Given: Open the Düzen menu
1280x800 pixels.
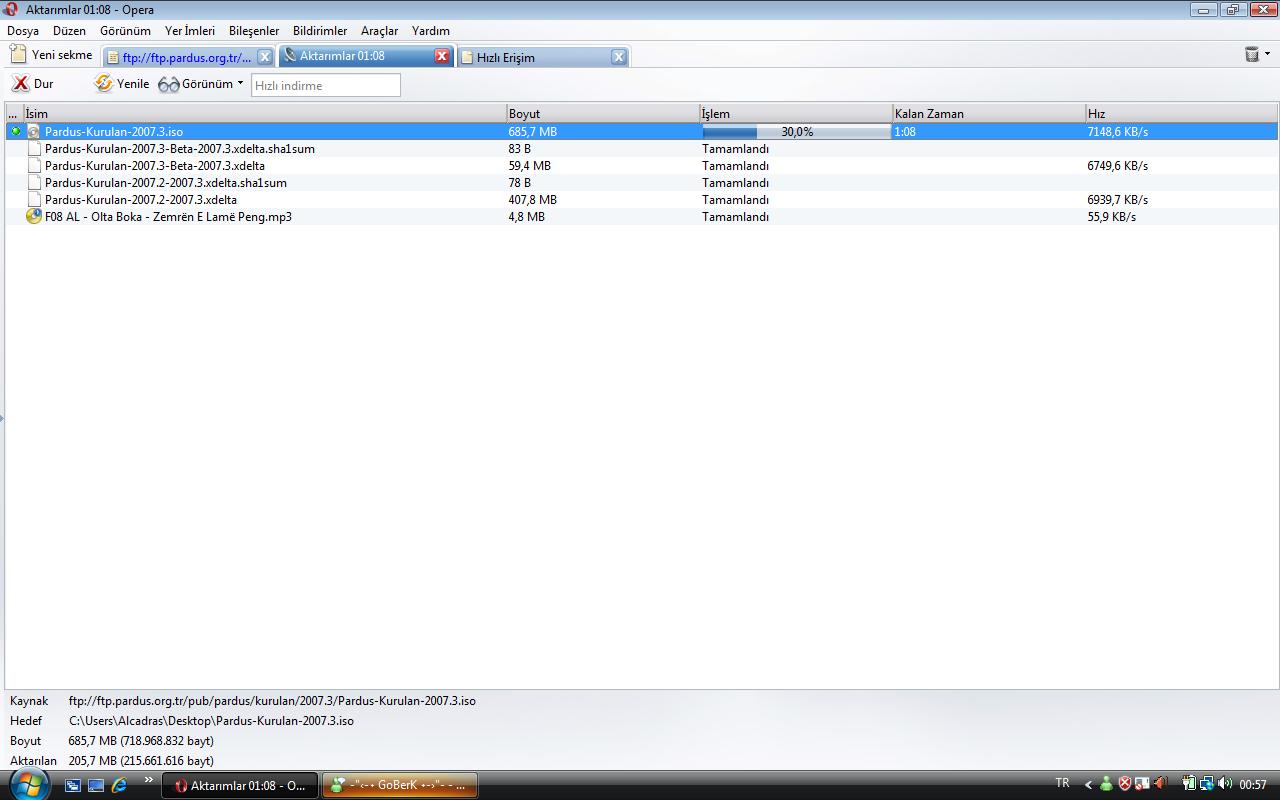Looking at the screenshot, I should click(x=70, y=31).
